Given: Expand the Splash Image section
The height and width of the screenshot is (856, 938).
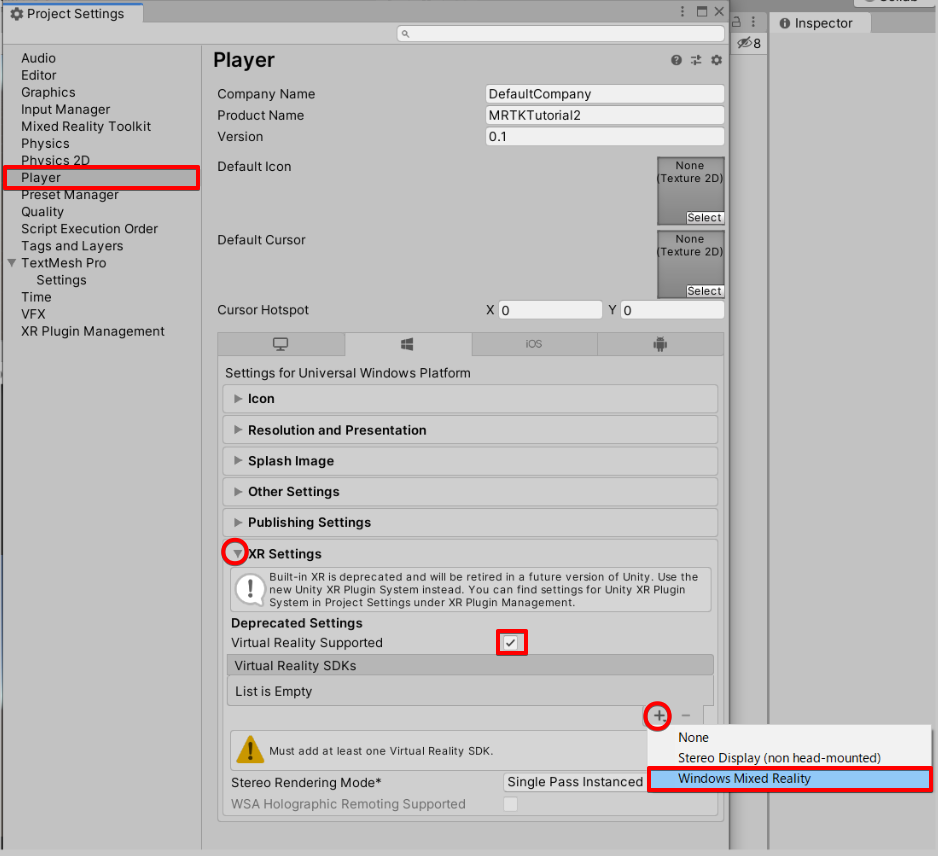Looking at the screenshot, I should click(470, 461).
